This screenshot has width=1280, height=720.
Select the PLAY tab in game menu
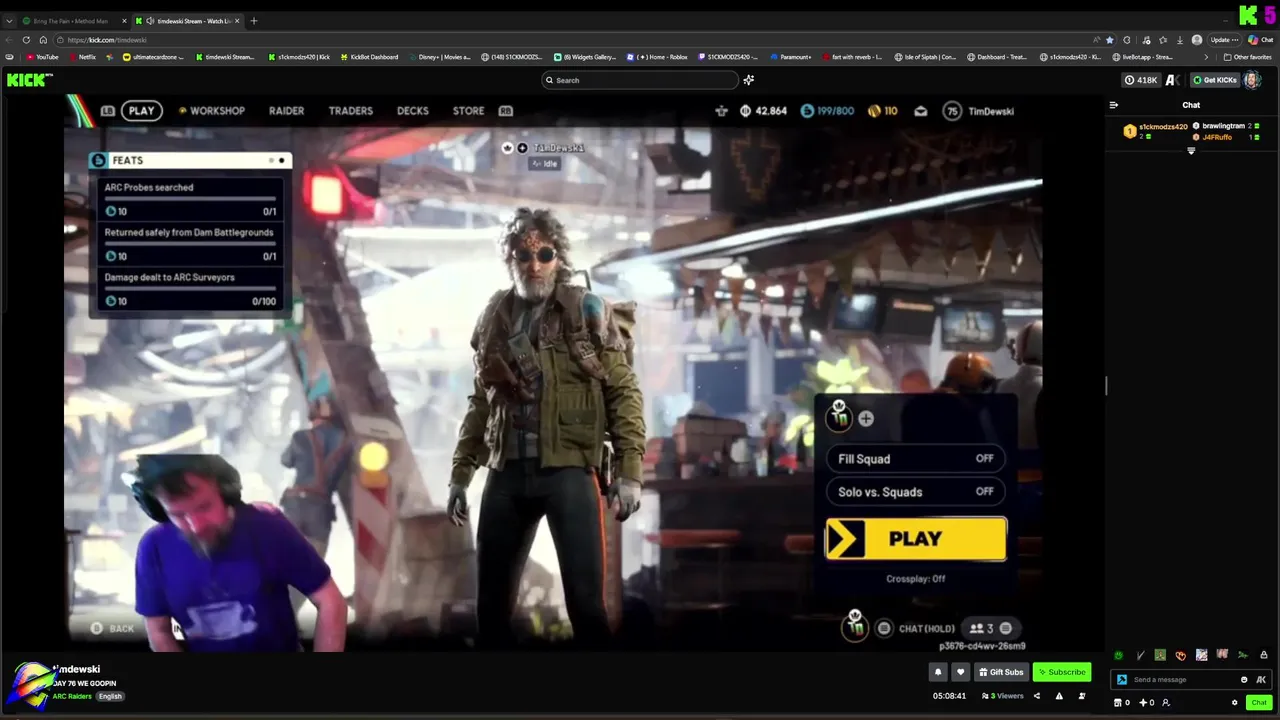(142, 111)
